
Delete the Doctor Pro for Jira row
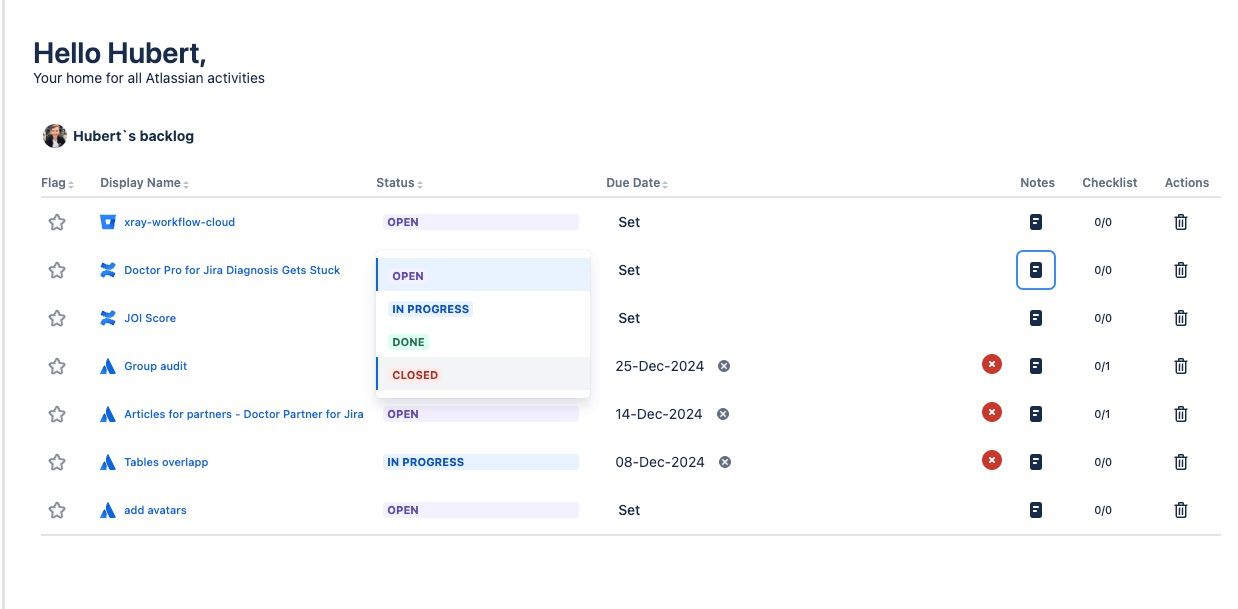(x=1181, y=270)
